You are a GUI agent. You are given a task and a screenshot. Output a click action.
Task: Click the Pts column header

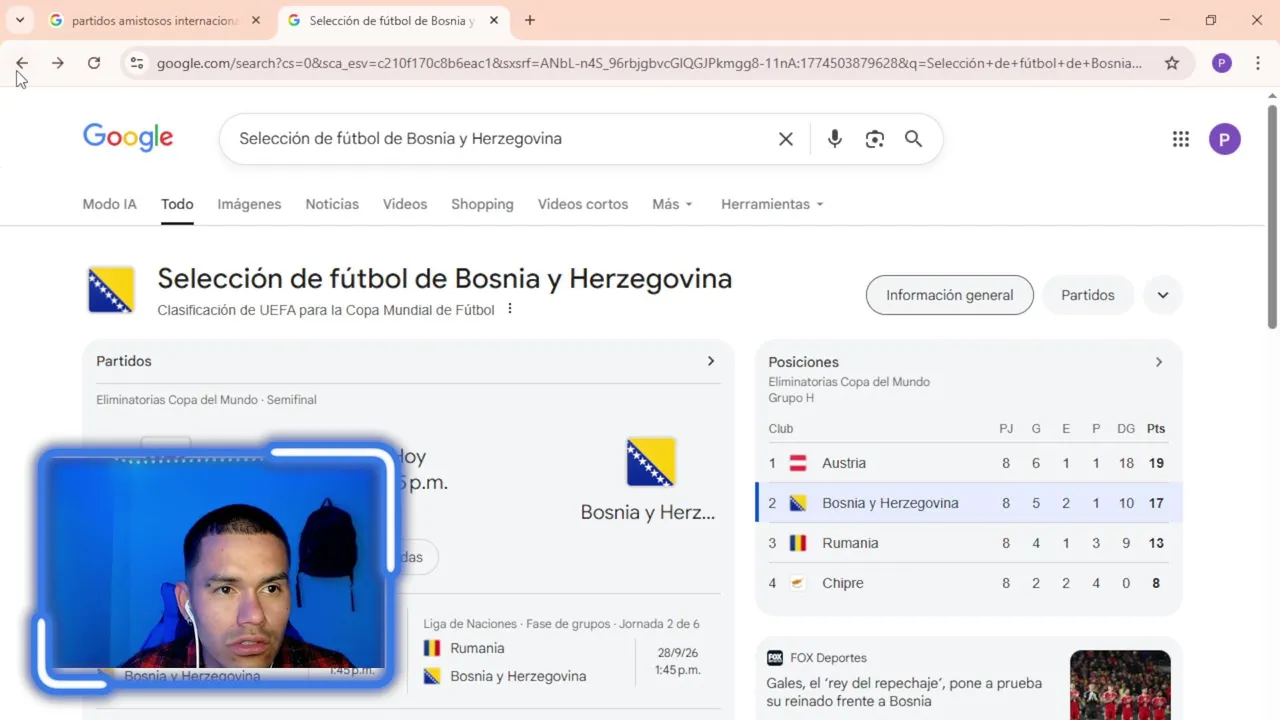pyautogui.click(x=1156, y=428)
